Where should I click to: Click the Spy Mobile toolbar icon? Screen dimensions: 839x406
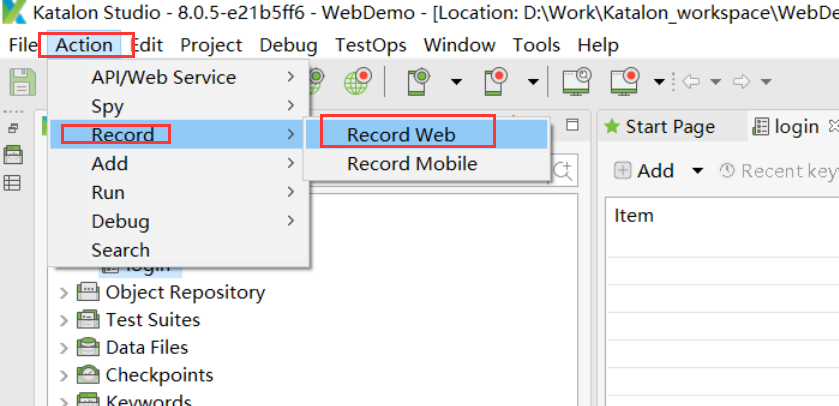[x=418, y=81]
